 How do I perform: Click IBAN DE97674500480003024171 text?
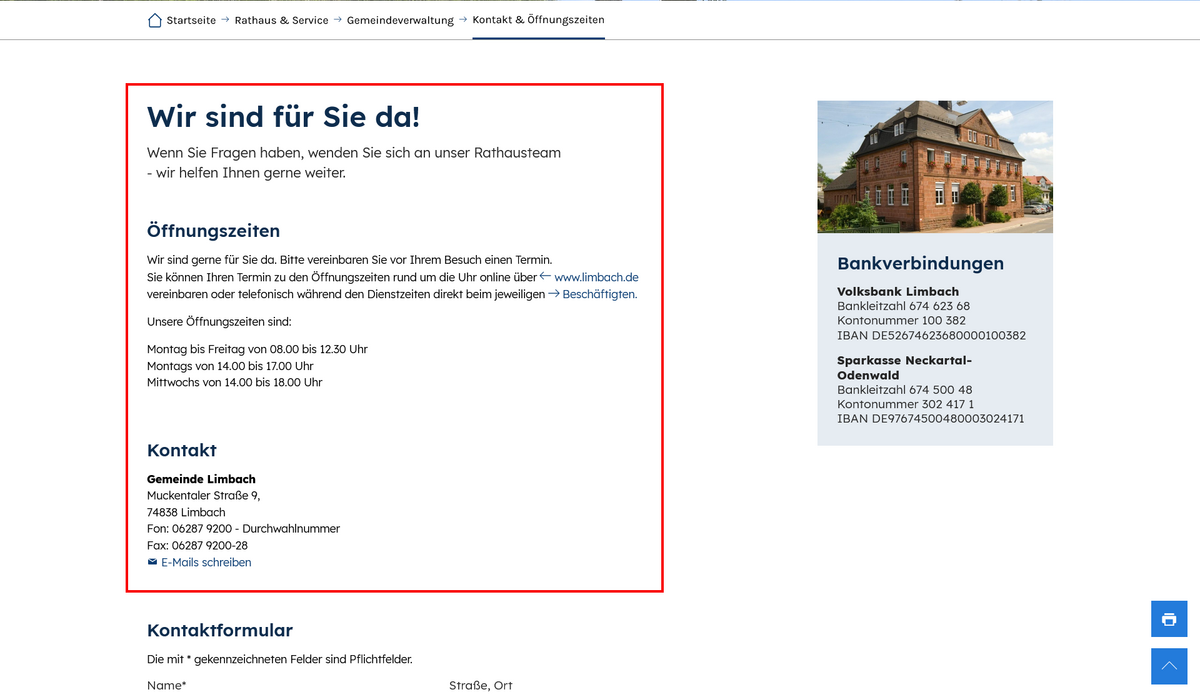(931, 419)
